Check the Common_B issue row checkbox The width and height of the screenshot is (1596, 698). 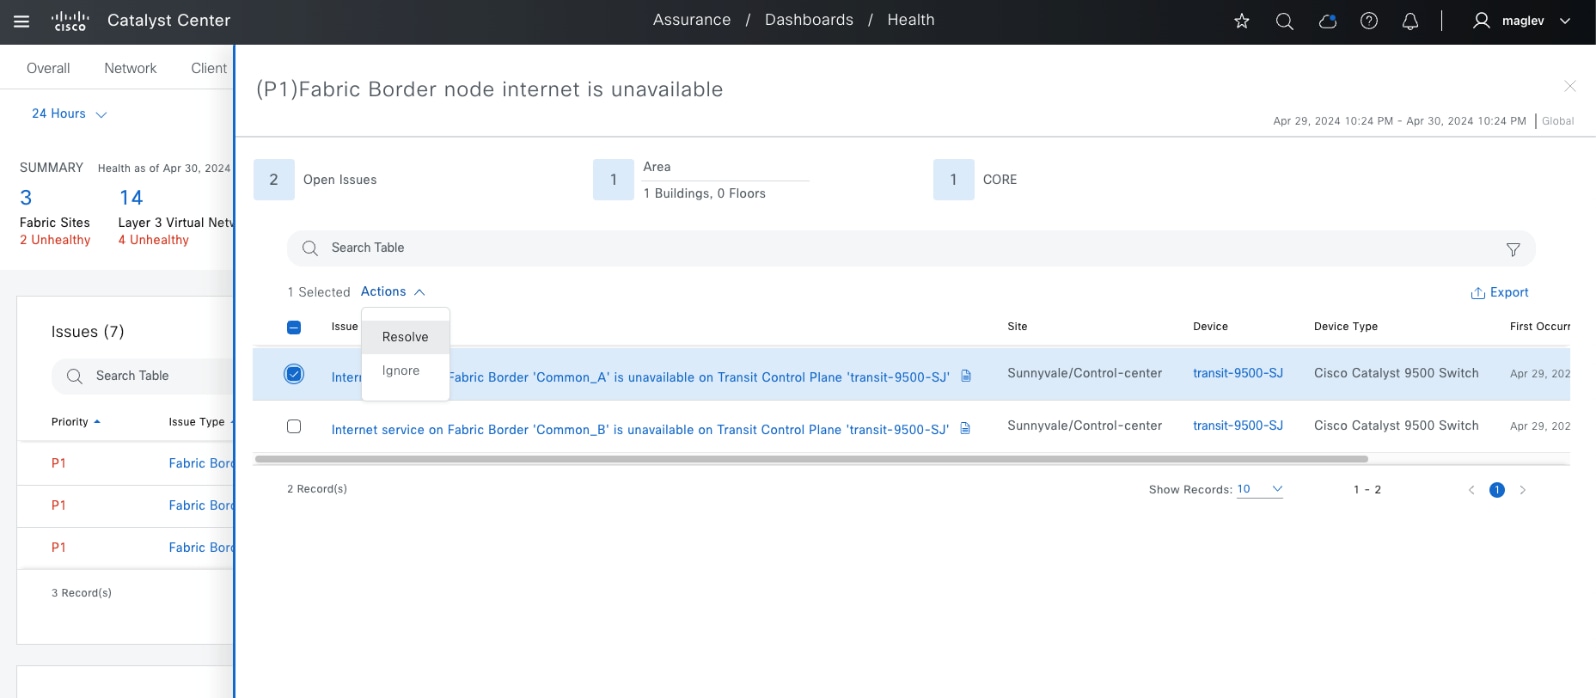click(294, 426)
